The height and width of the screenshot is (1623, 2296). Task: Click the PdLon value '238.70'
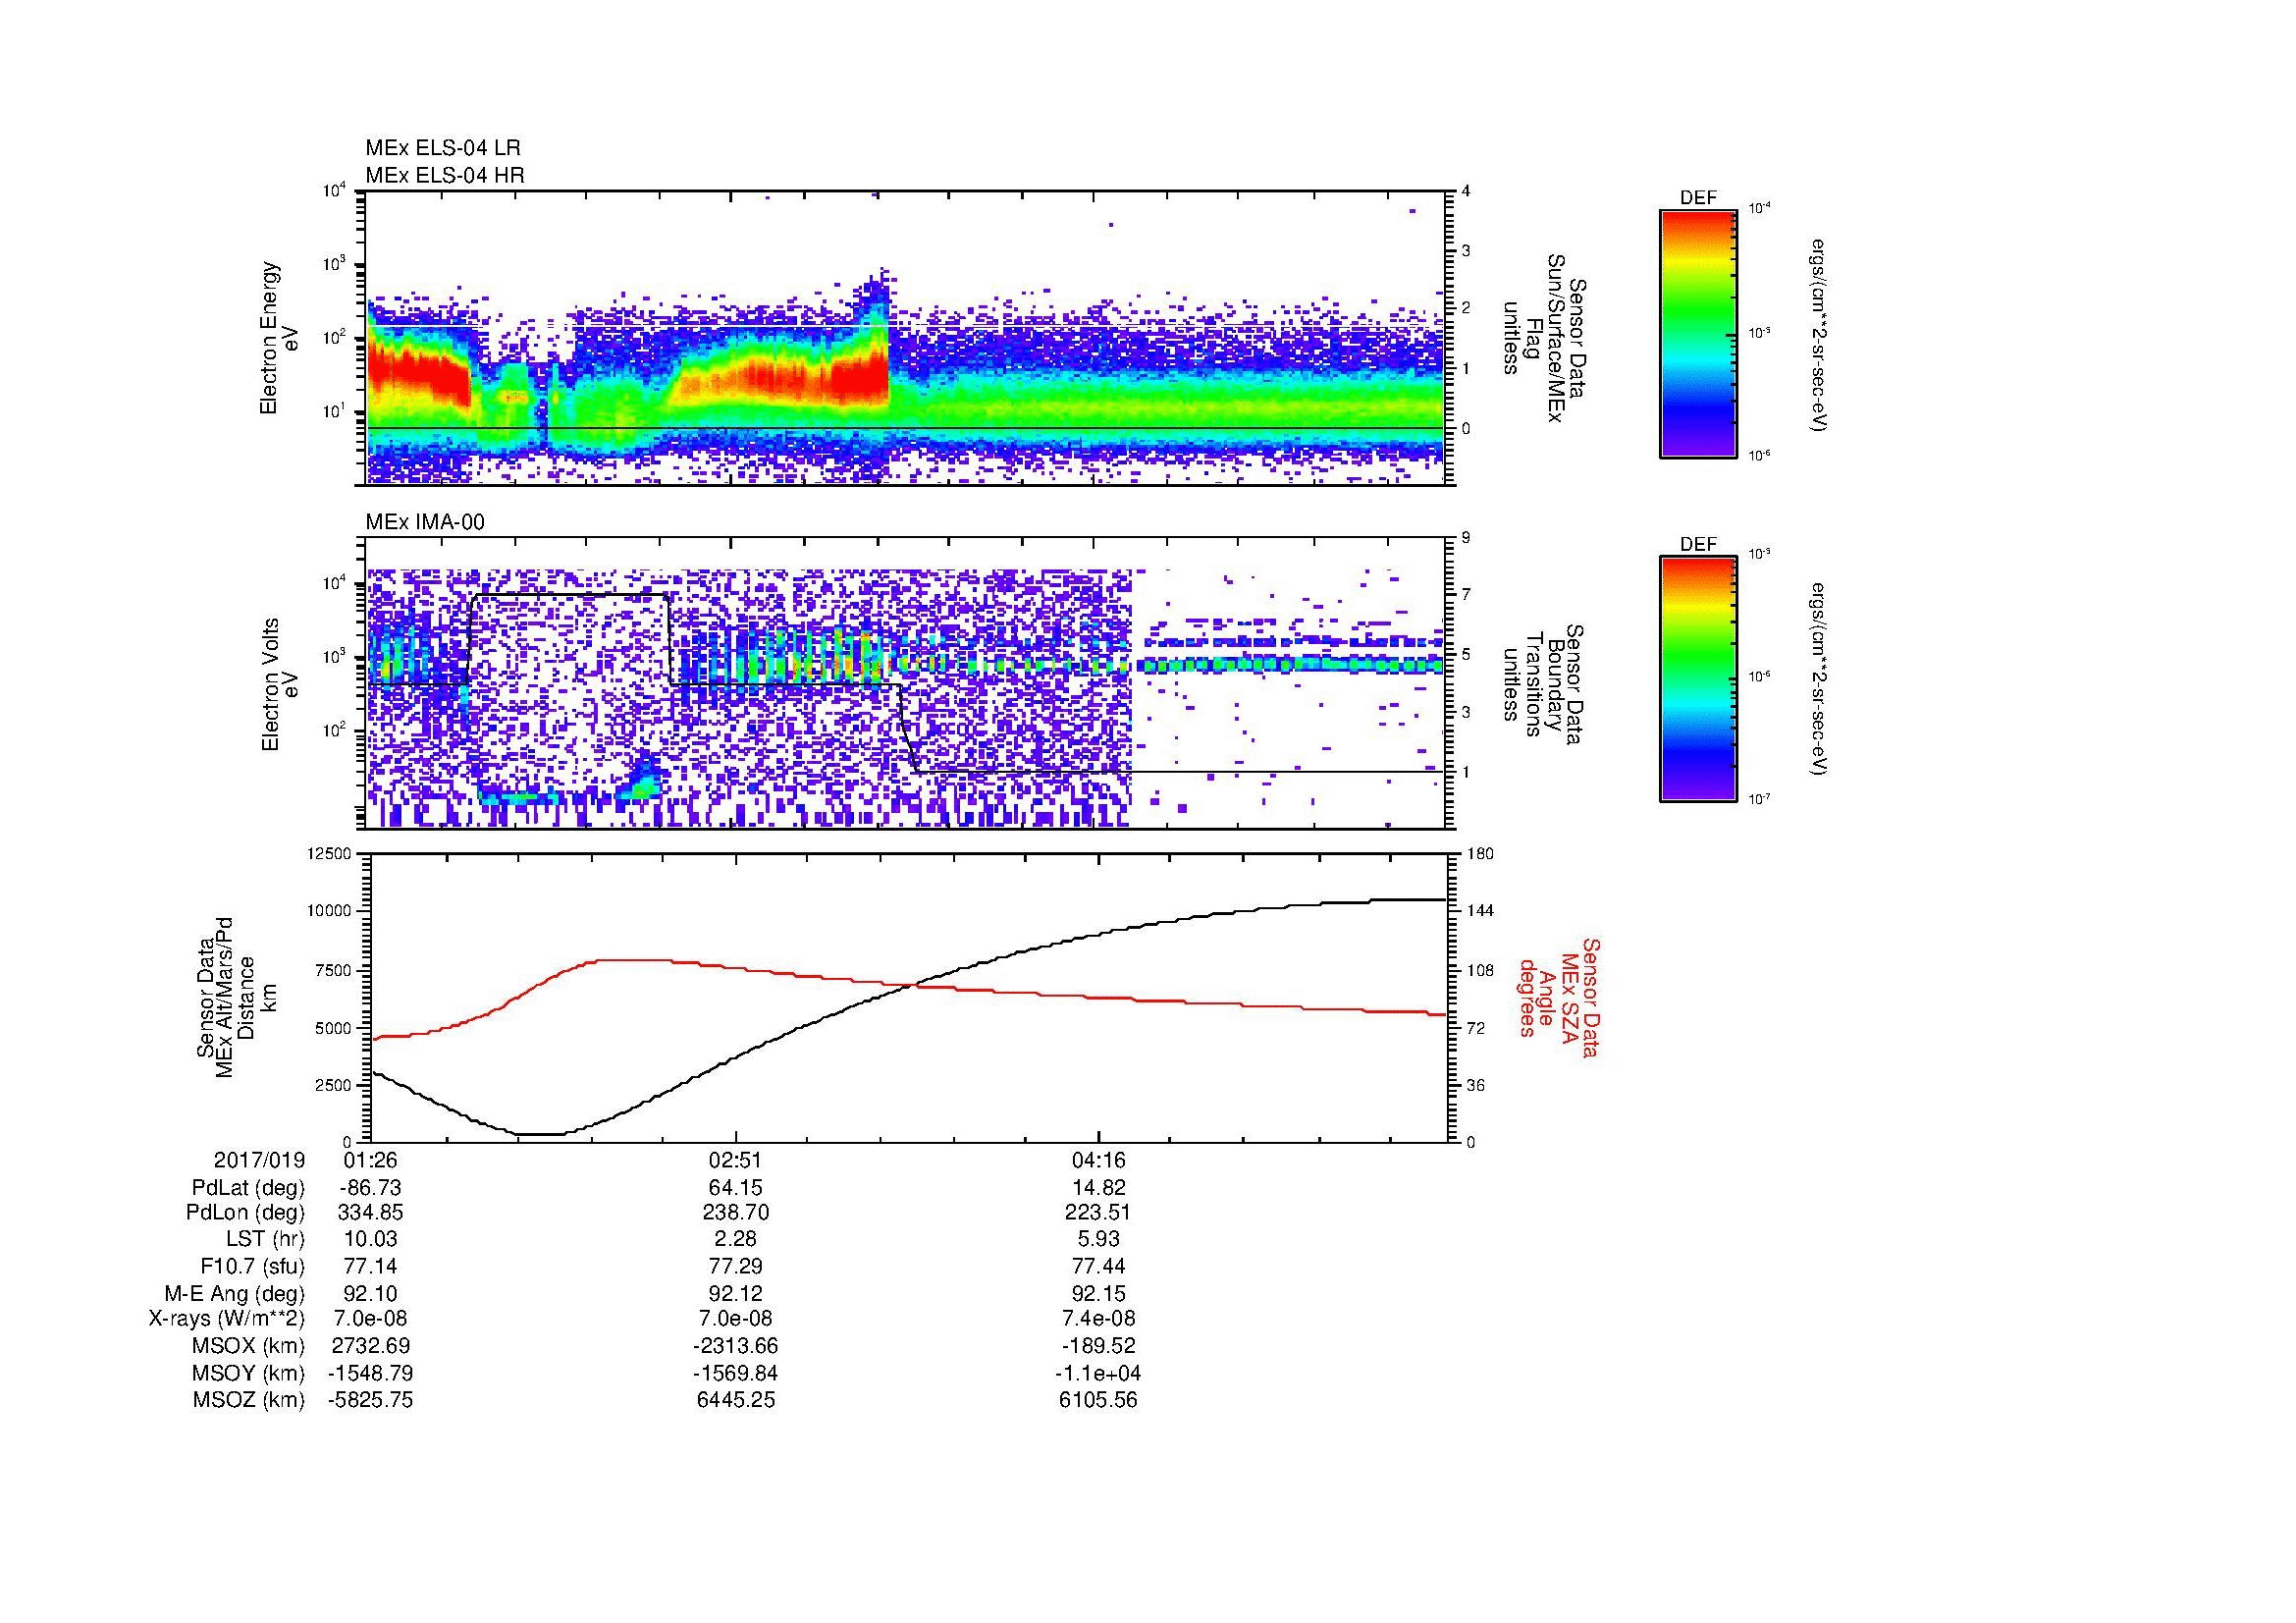point(735,1213)
